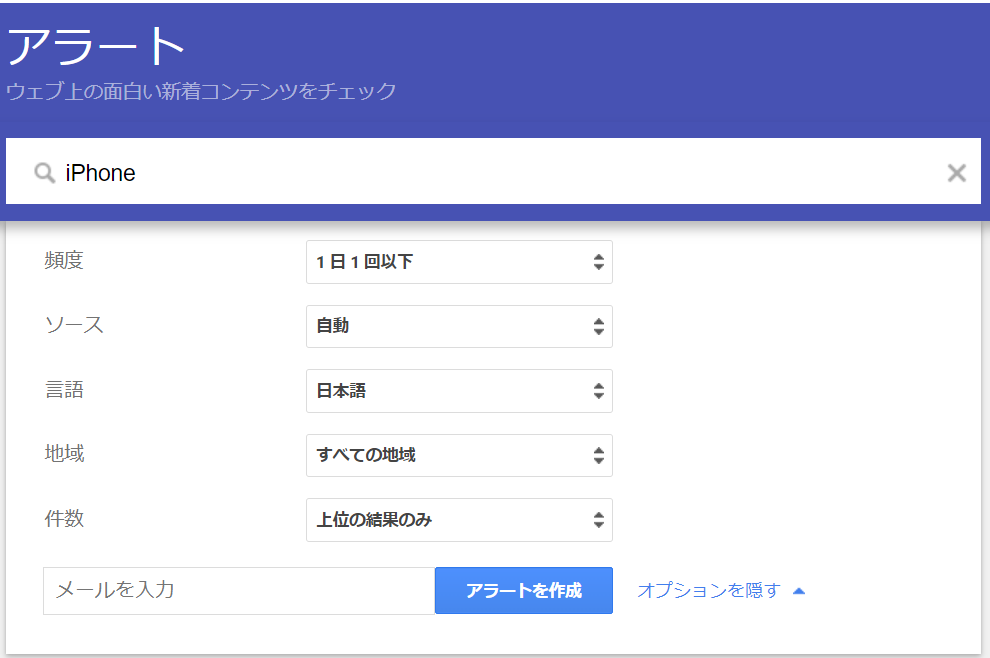Click the ウェブ上の面白い新着コンテンツをチェック subtitle
990x658 pixels.
(201, 91)
